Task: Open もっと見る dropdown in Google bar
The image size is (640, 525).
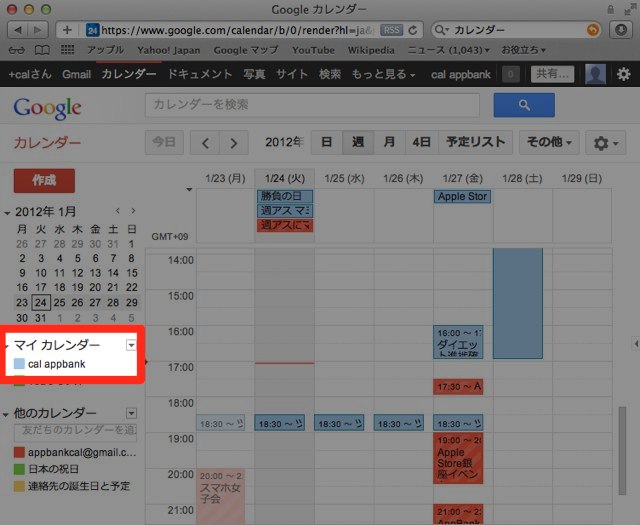Action: pos(383,74)
